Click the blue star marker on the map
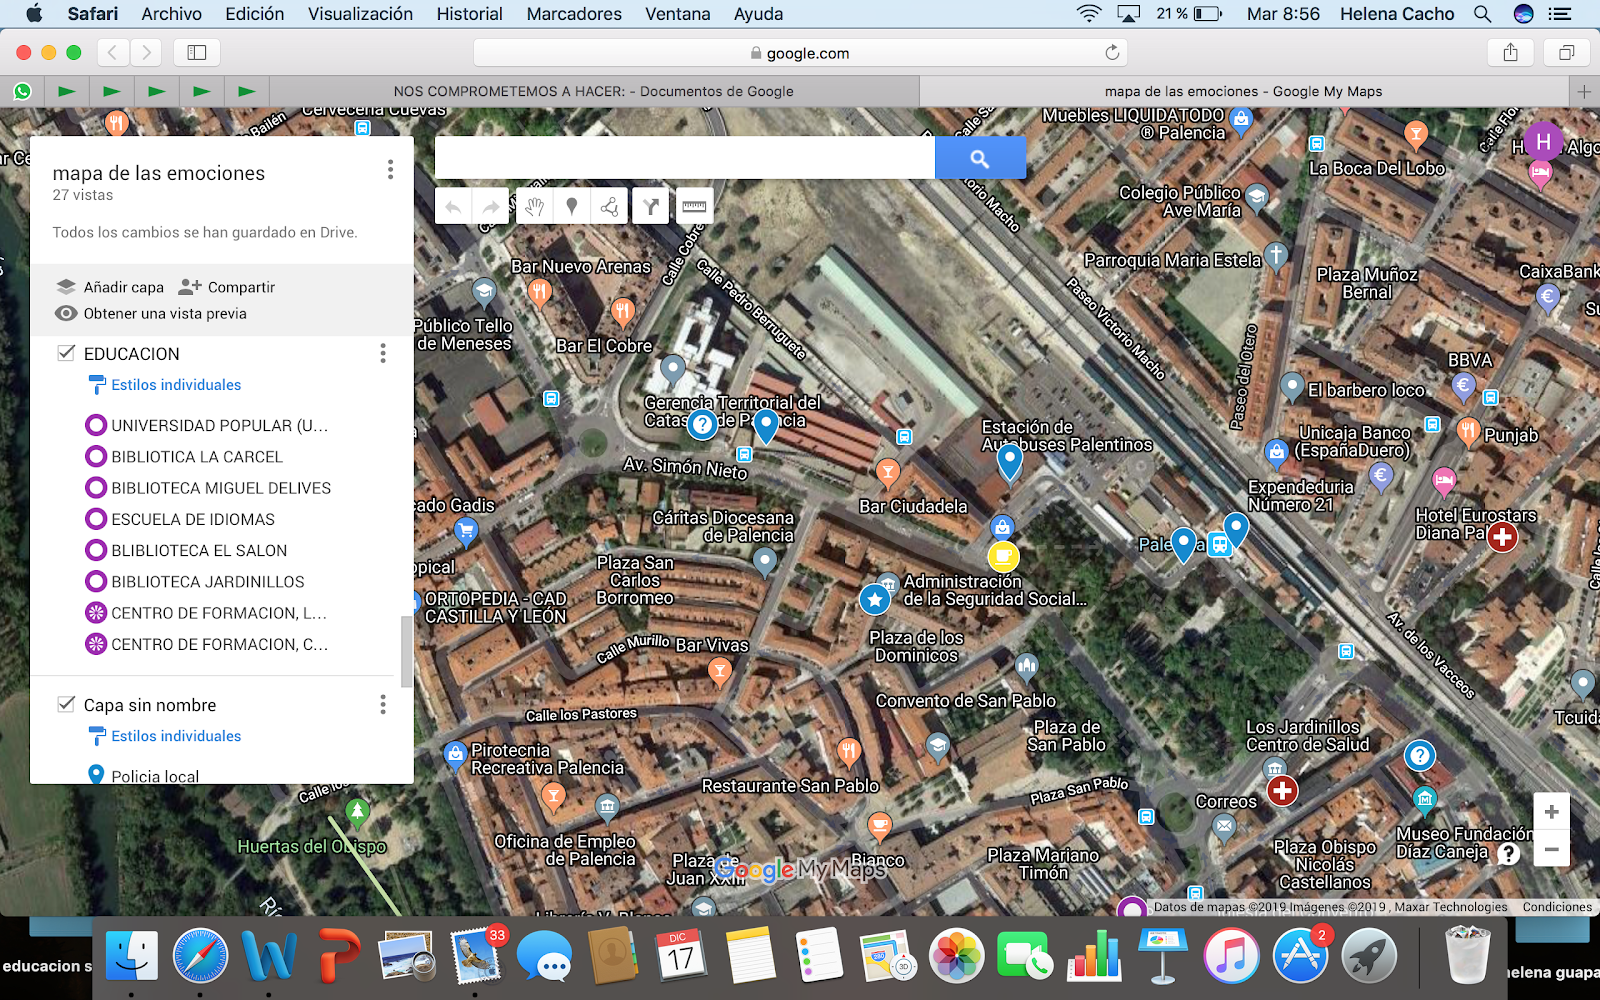The width and height of the screenshot is (1600, 1000). click(x=875, y=599)
